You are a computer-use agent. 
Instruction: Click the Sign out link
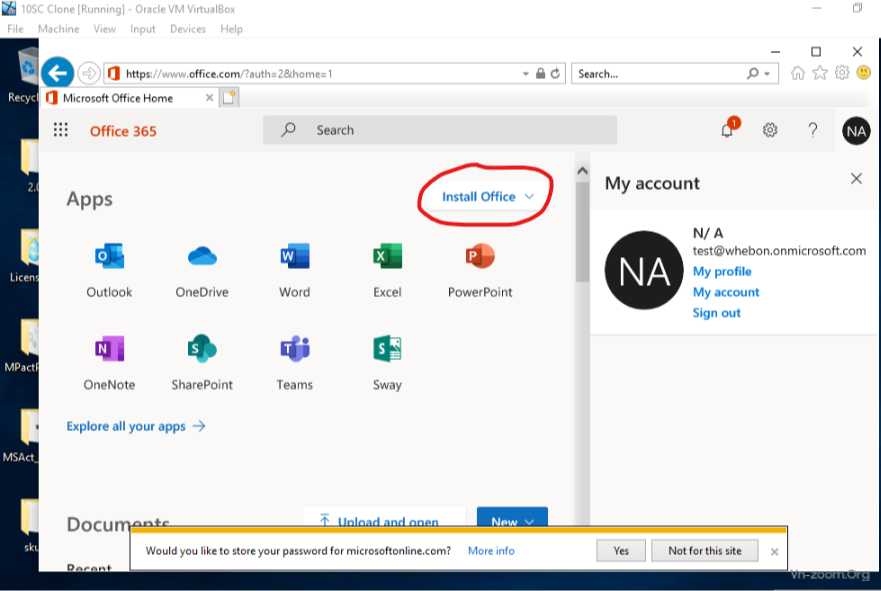point(716,313)
